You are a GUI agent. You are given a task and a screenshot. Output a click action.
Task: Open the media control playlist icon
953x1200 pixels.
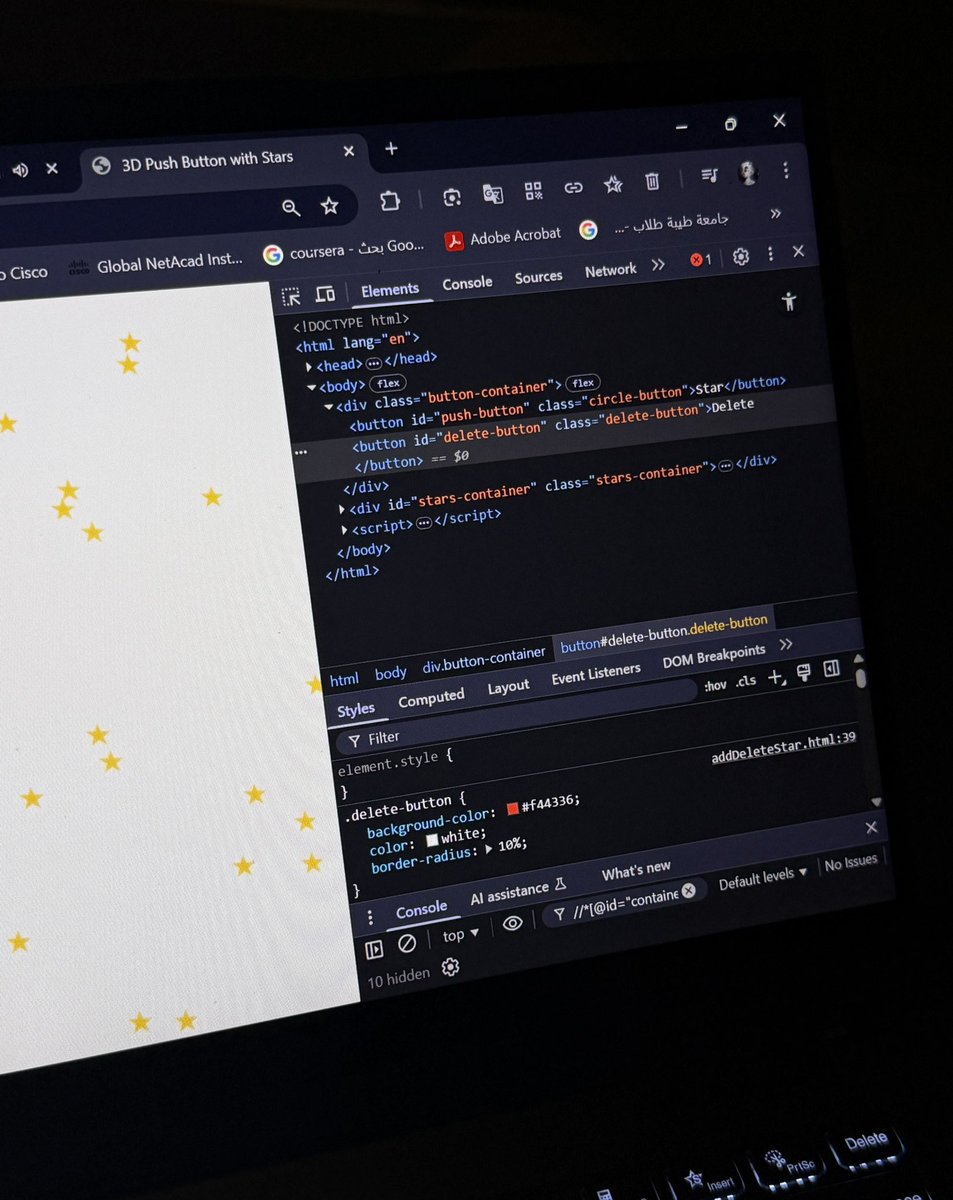[x=709, y=176]
